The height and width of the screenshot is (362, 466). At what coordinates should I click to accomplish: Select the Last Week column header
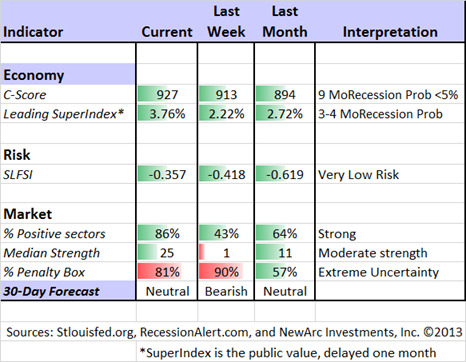[226, 21]
